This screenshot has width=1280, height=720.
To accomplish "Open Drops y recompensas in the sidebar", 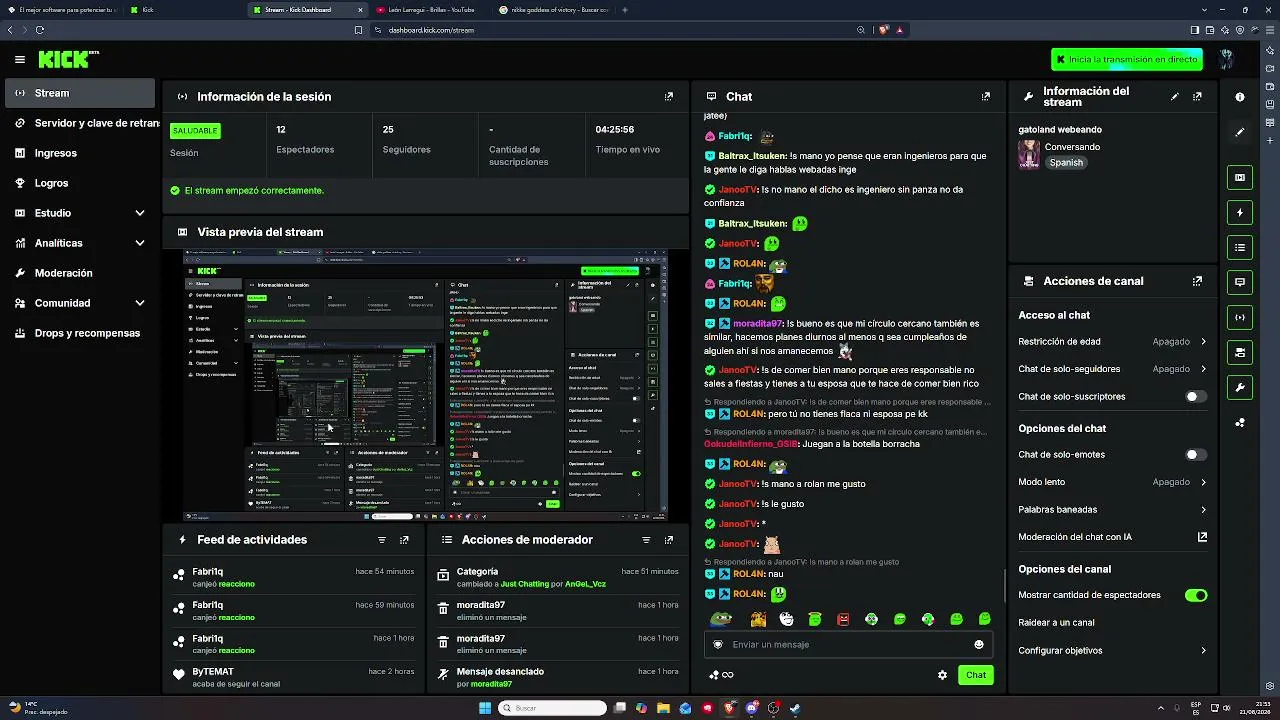I will pyautogui.click(x=78, y=333).
